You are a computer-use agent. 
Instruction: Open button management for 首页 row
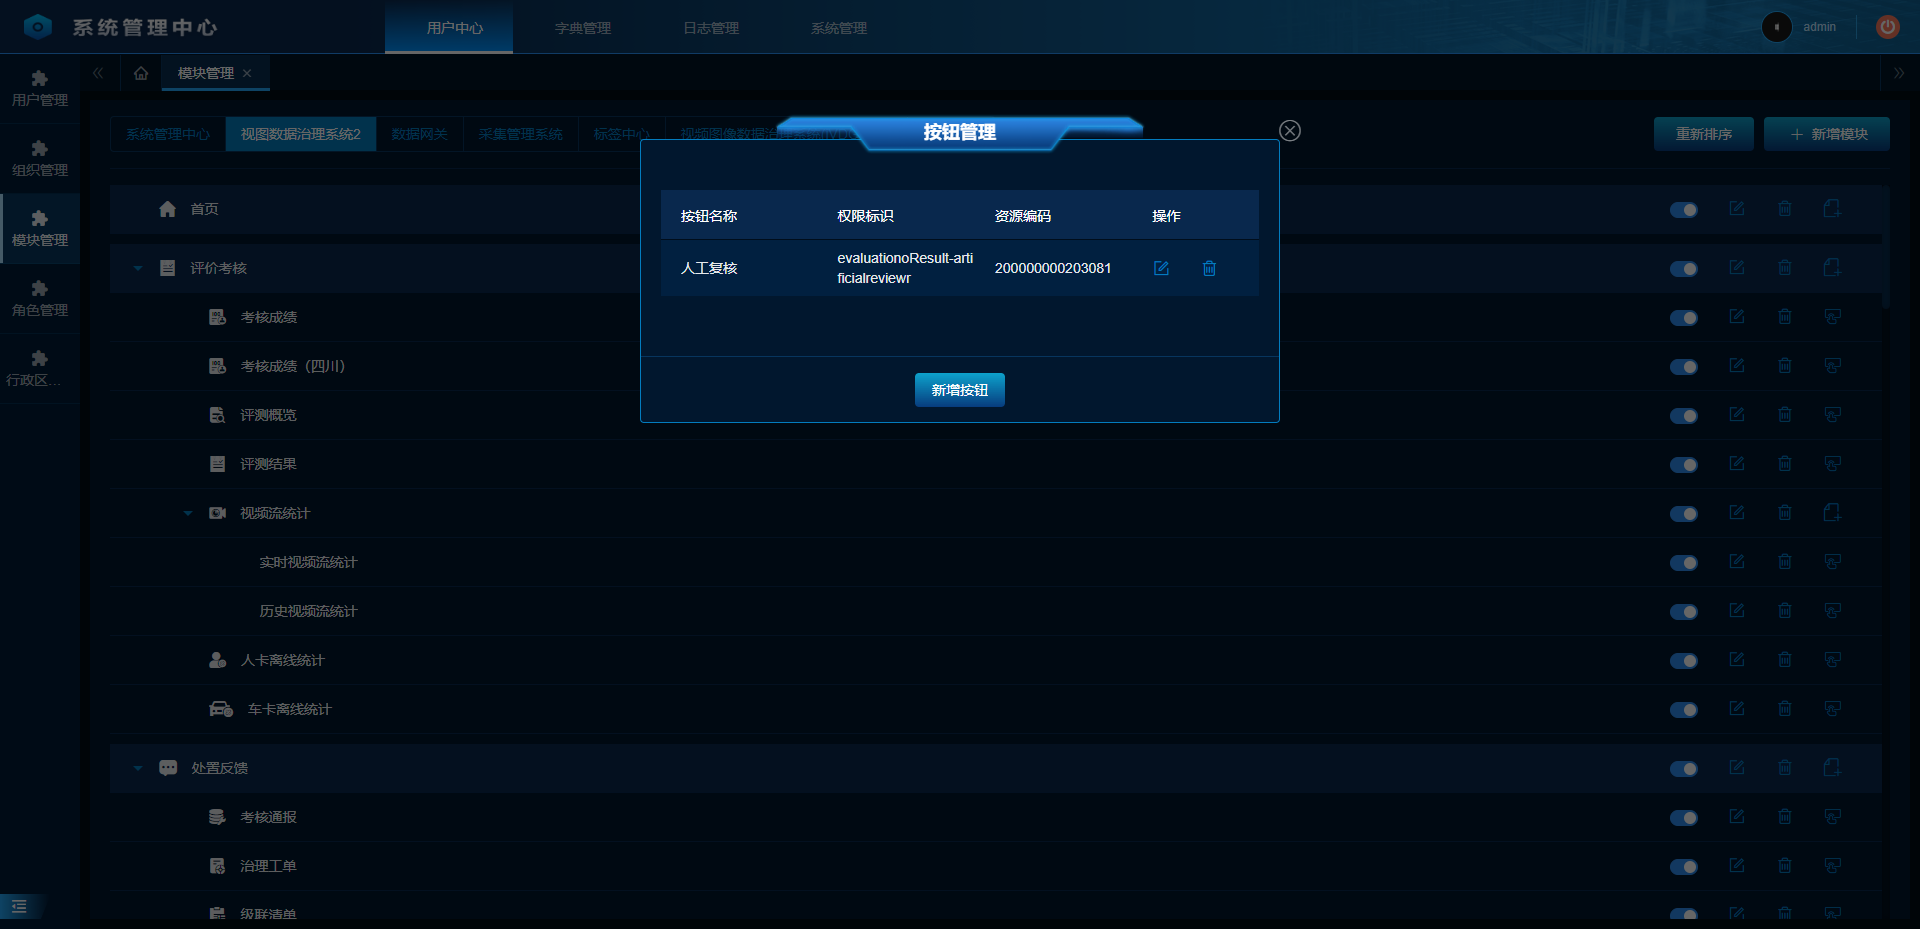click(x=1832, y=209)
